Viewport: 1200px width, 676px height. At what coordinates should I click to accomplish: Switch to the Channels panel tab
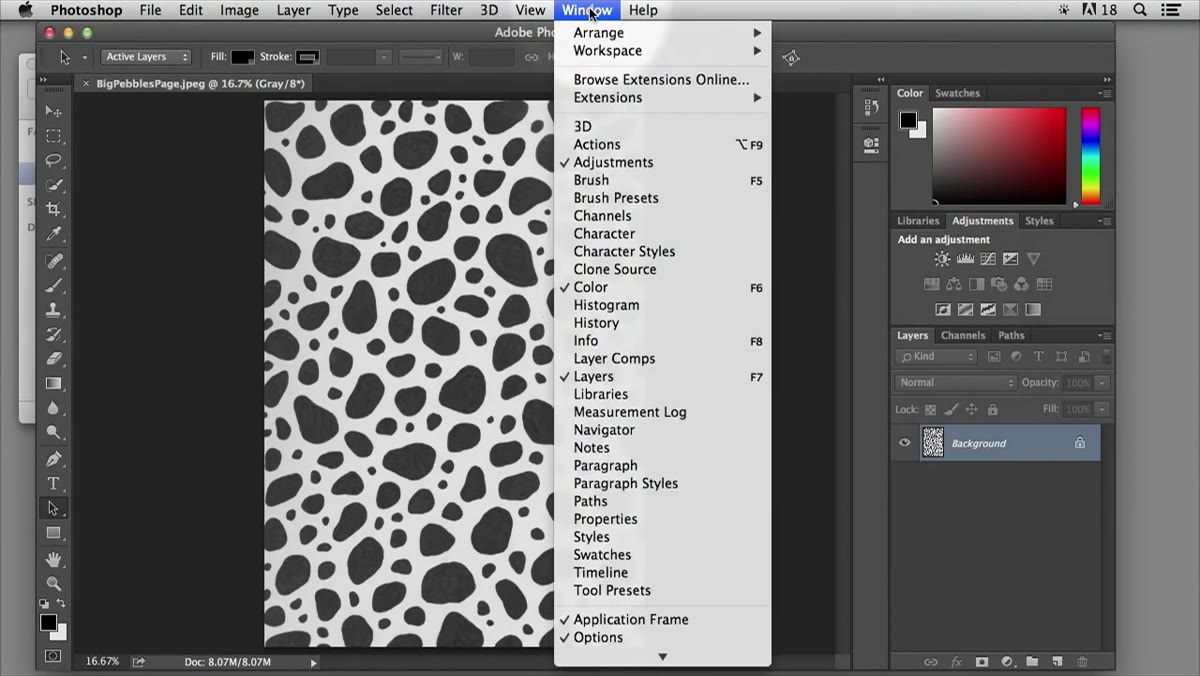coord(963,336)
